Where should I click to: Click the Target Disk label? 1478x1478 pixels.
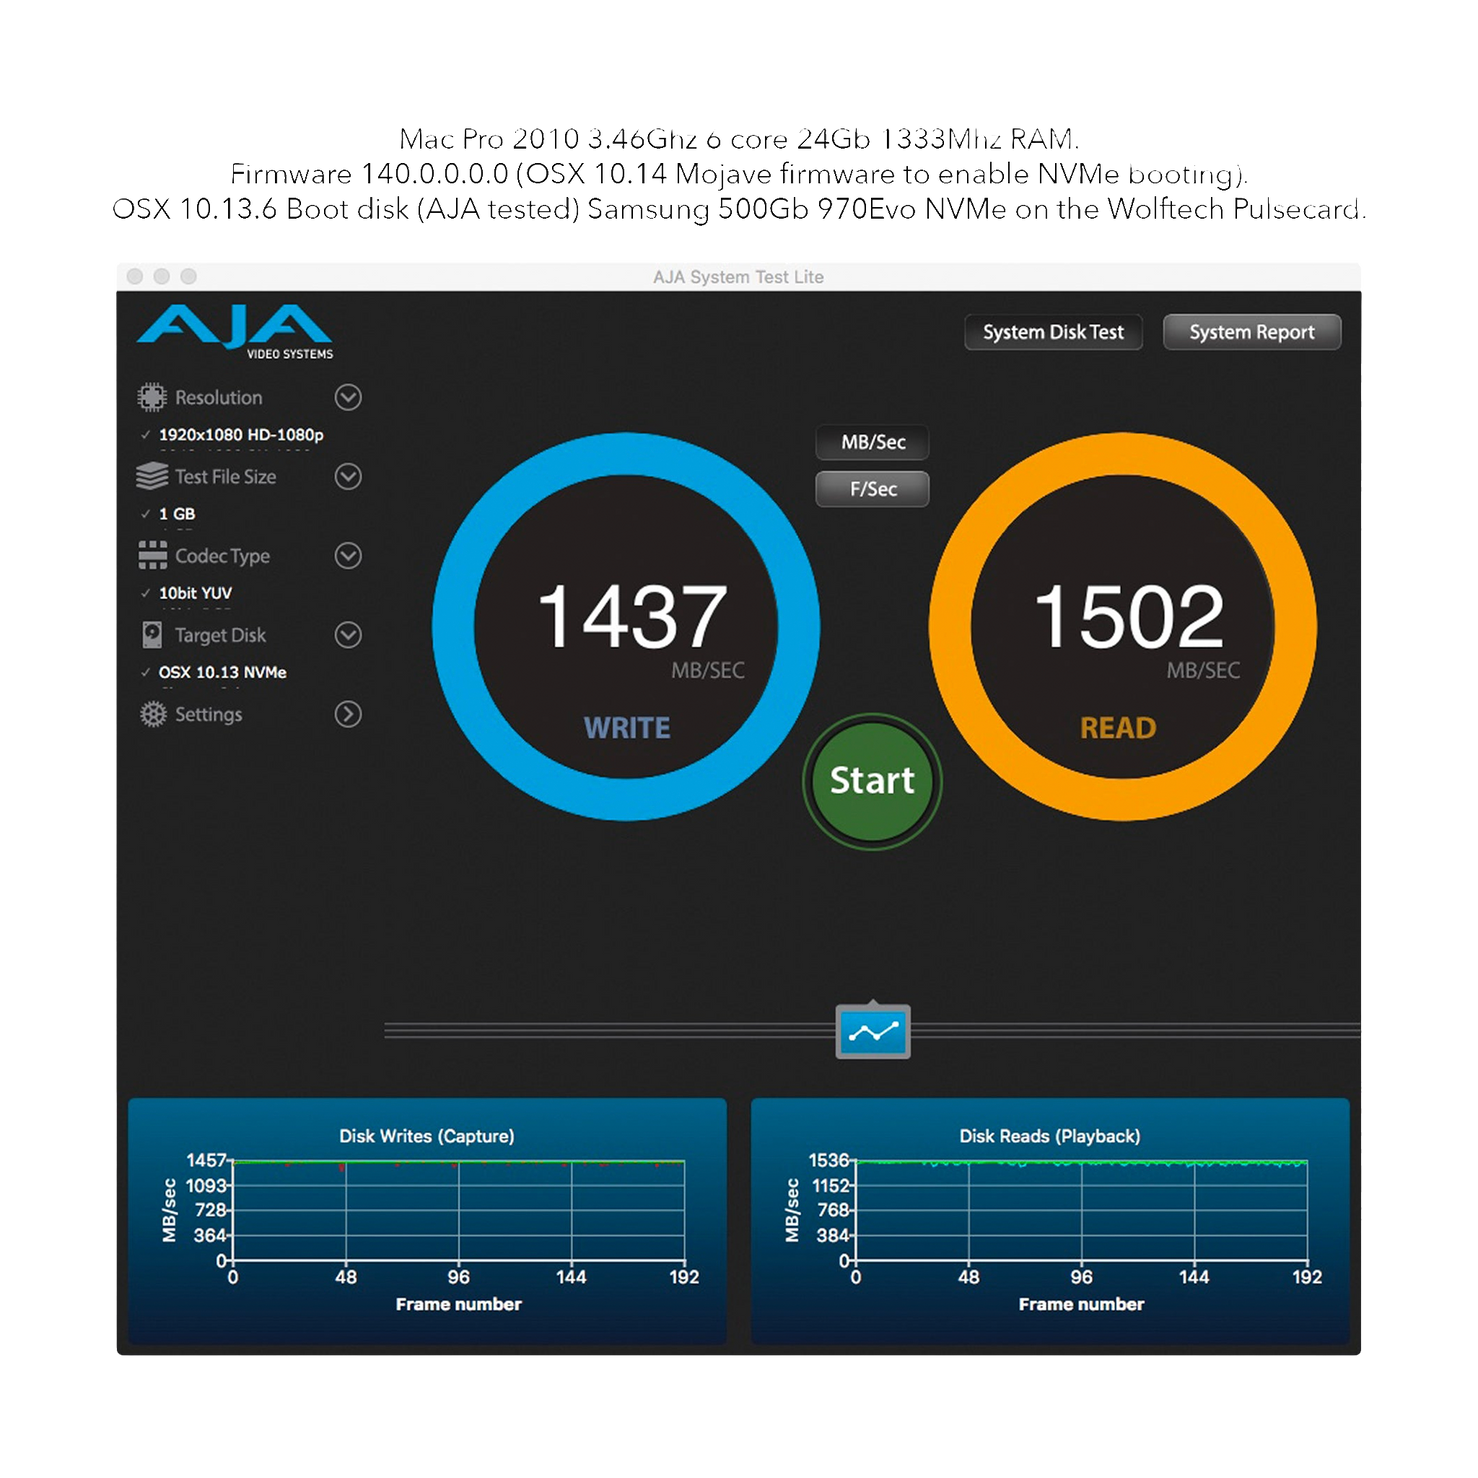coord(221,635)
